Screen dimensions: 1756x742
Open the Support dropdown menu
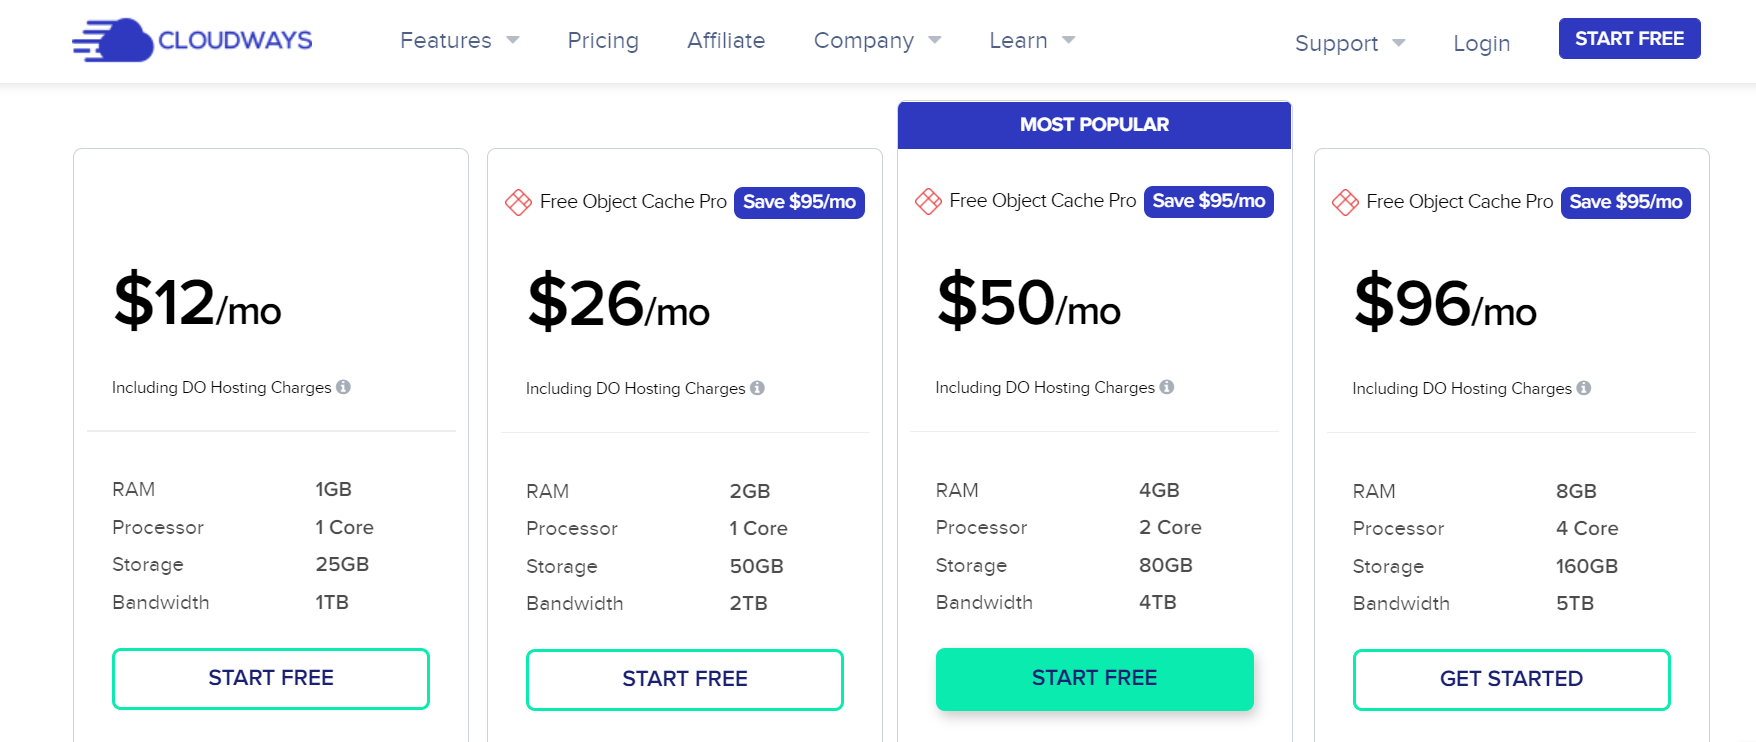[x=1349, y=43]
